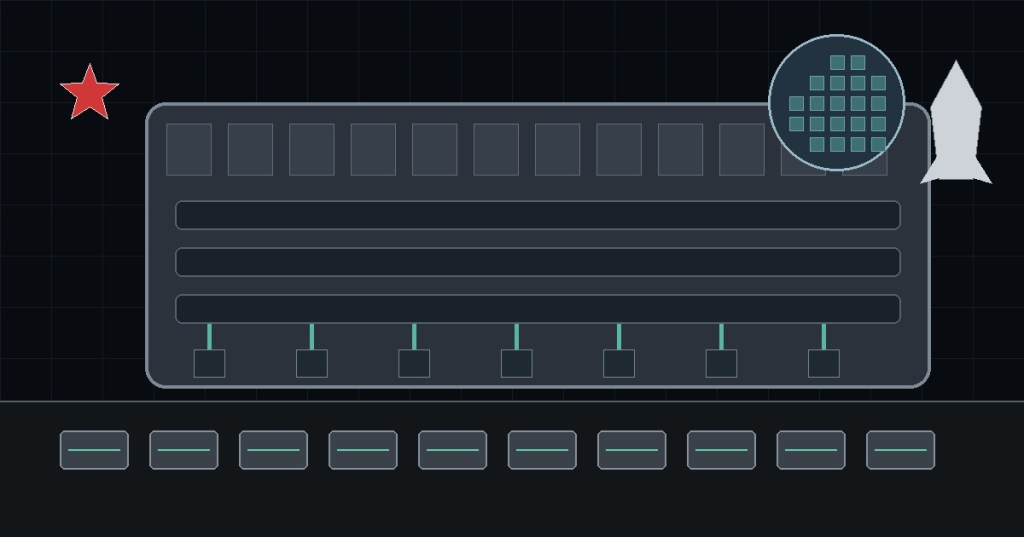Select the seventh small connected square from left
The width and height of the screenshot is (1024, 537).
(x=824, y=364)
